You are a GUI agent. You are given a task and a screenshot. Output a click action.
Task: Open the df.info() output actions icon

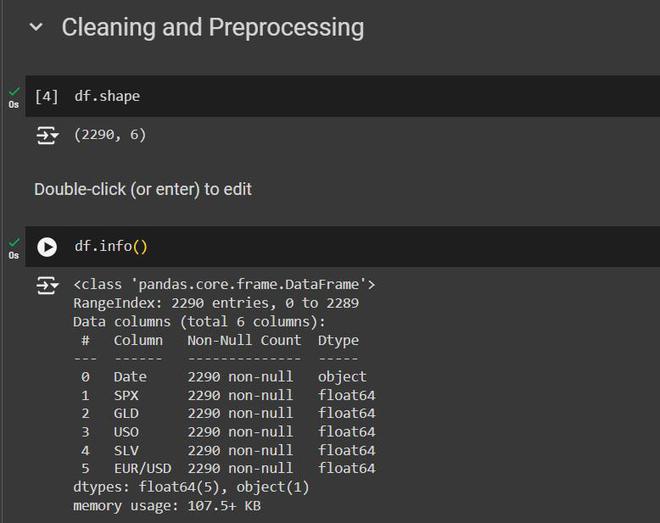[x=47, y=286]
